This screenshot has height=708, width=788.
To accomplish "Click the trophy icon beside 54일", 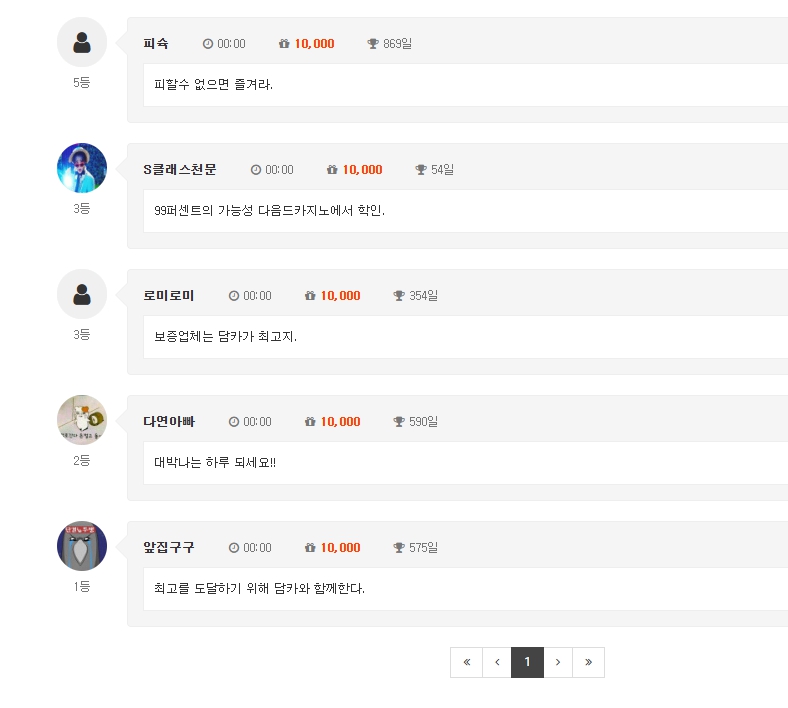I will tap(421, 170).
